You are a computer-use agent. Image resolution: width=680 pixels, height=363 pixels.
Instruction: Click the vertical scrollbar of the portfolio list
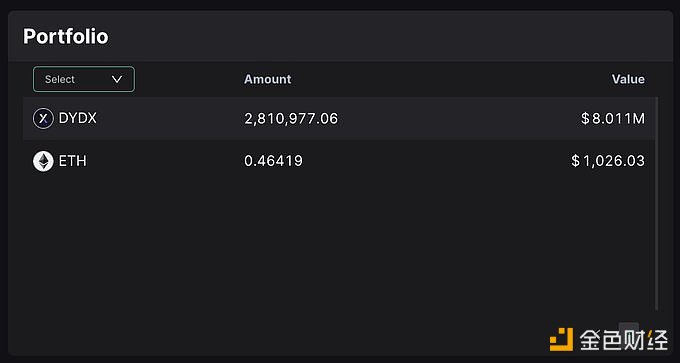point(657,204)
